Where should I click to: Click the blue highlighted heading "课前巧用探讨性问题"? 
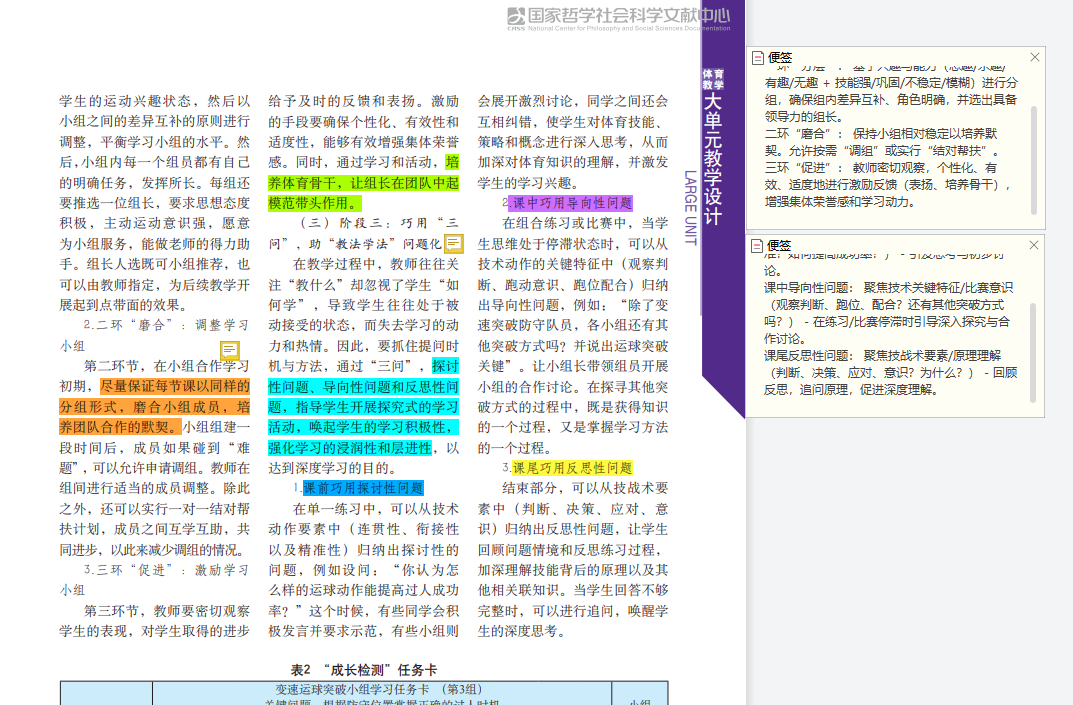(x=363, y=488)
